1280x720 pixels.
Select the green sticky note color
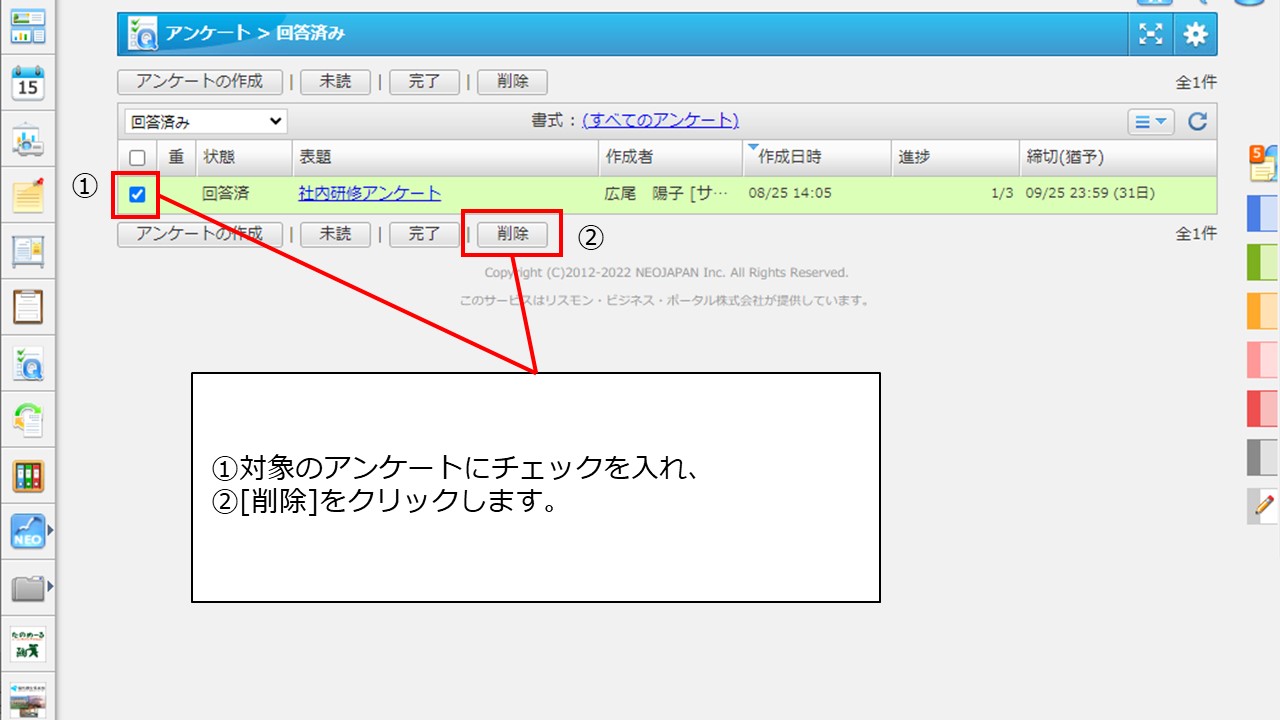point(1262,262)
